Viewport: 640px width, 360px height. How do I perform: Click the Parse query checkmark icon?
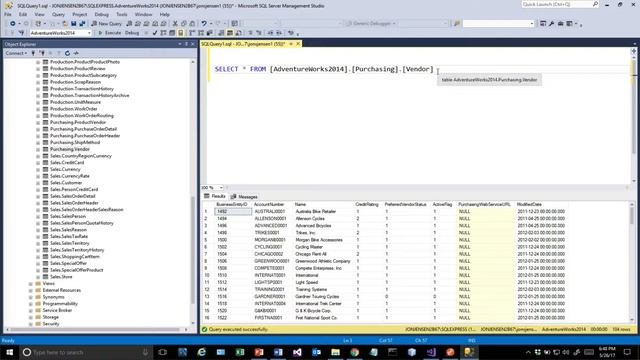[155, 33]
